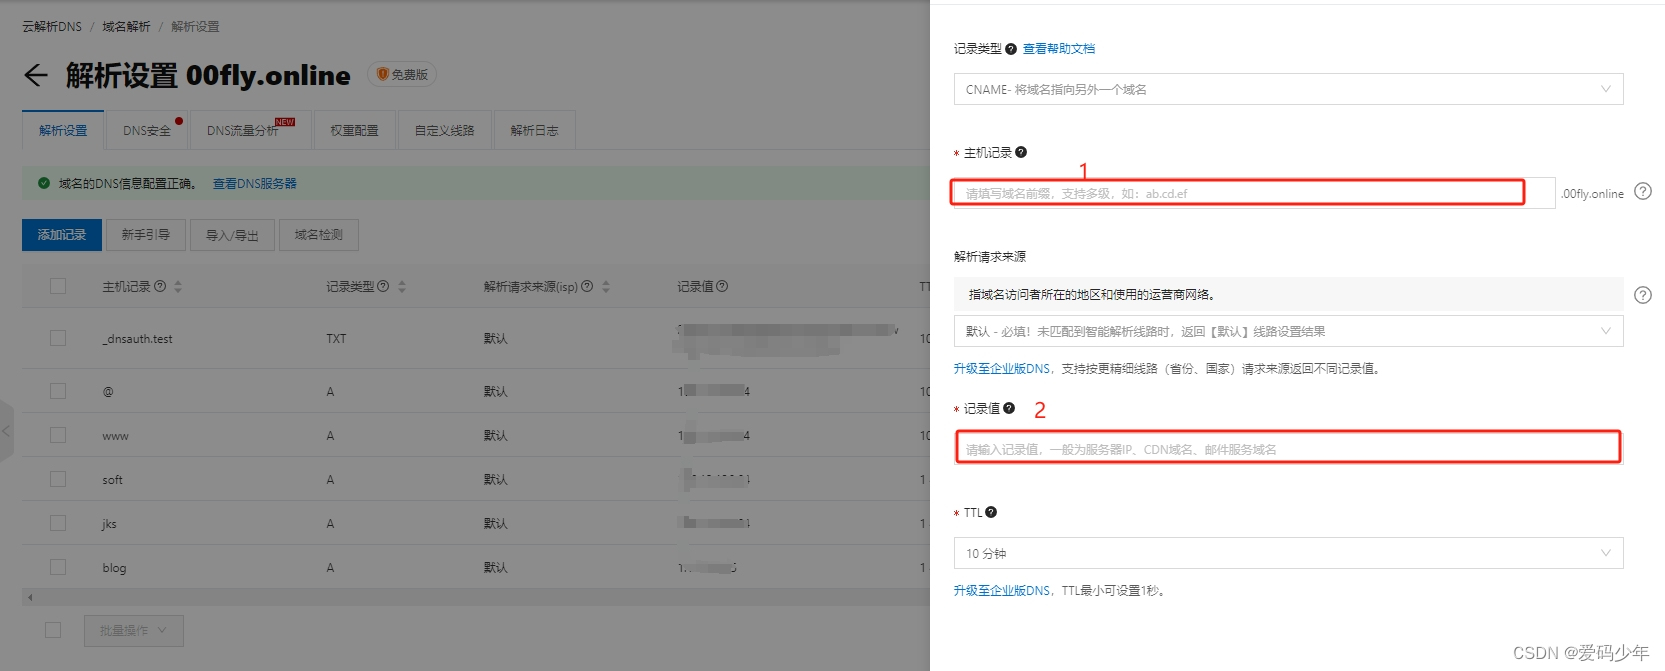Click help icon next to 记录类型 label
This screenshot has width=1665, height=671.
pos(1011,49)
